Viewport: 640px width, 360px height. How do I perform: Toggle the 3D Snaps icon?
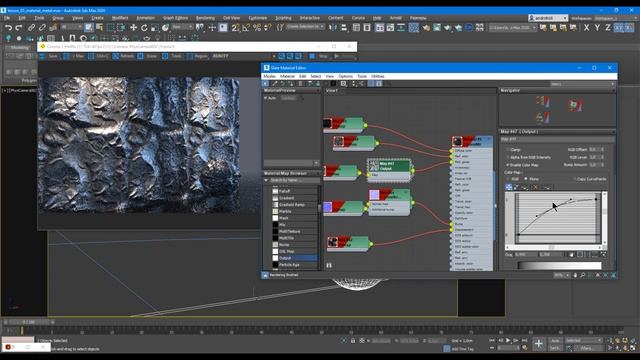click(236, 28)
